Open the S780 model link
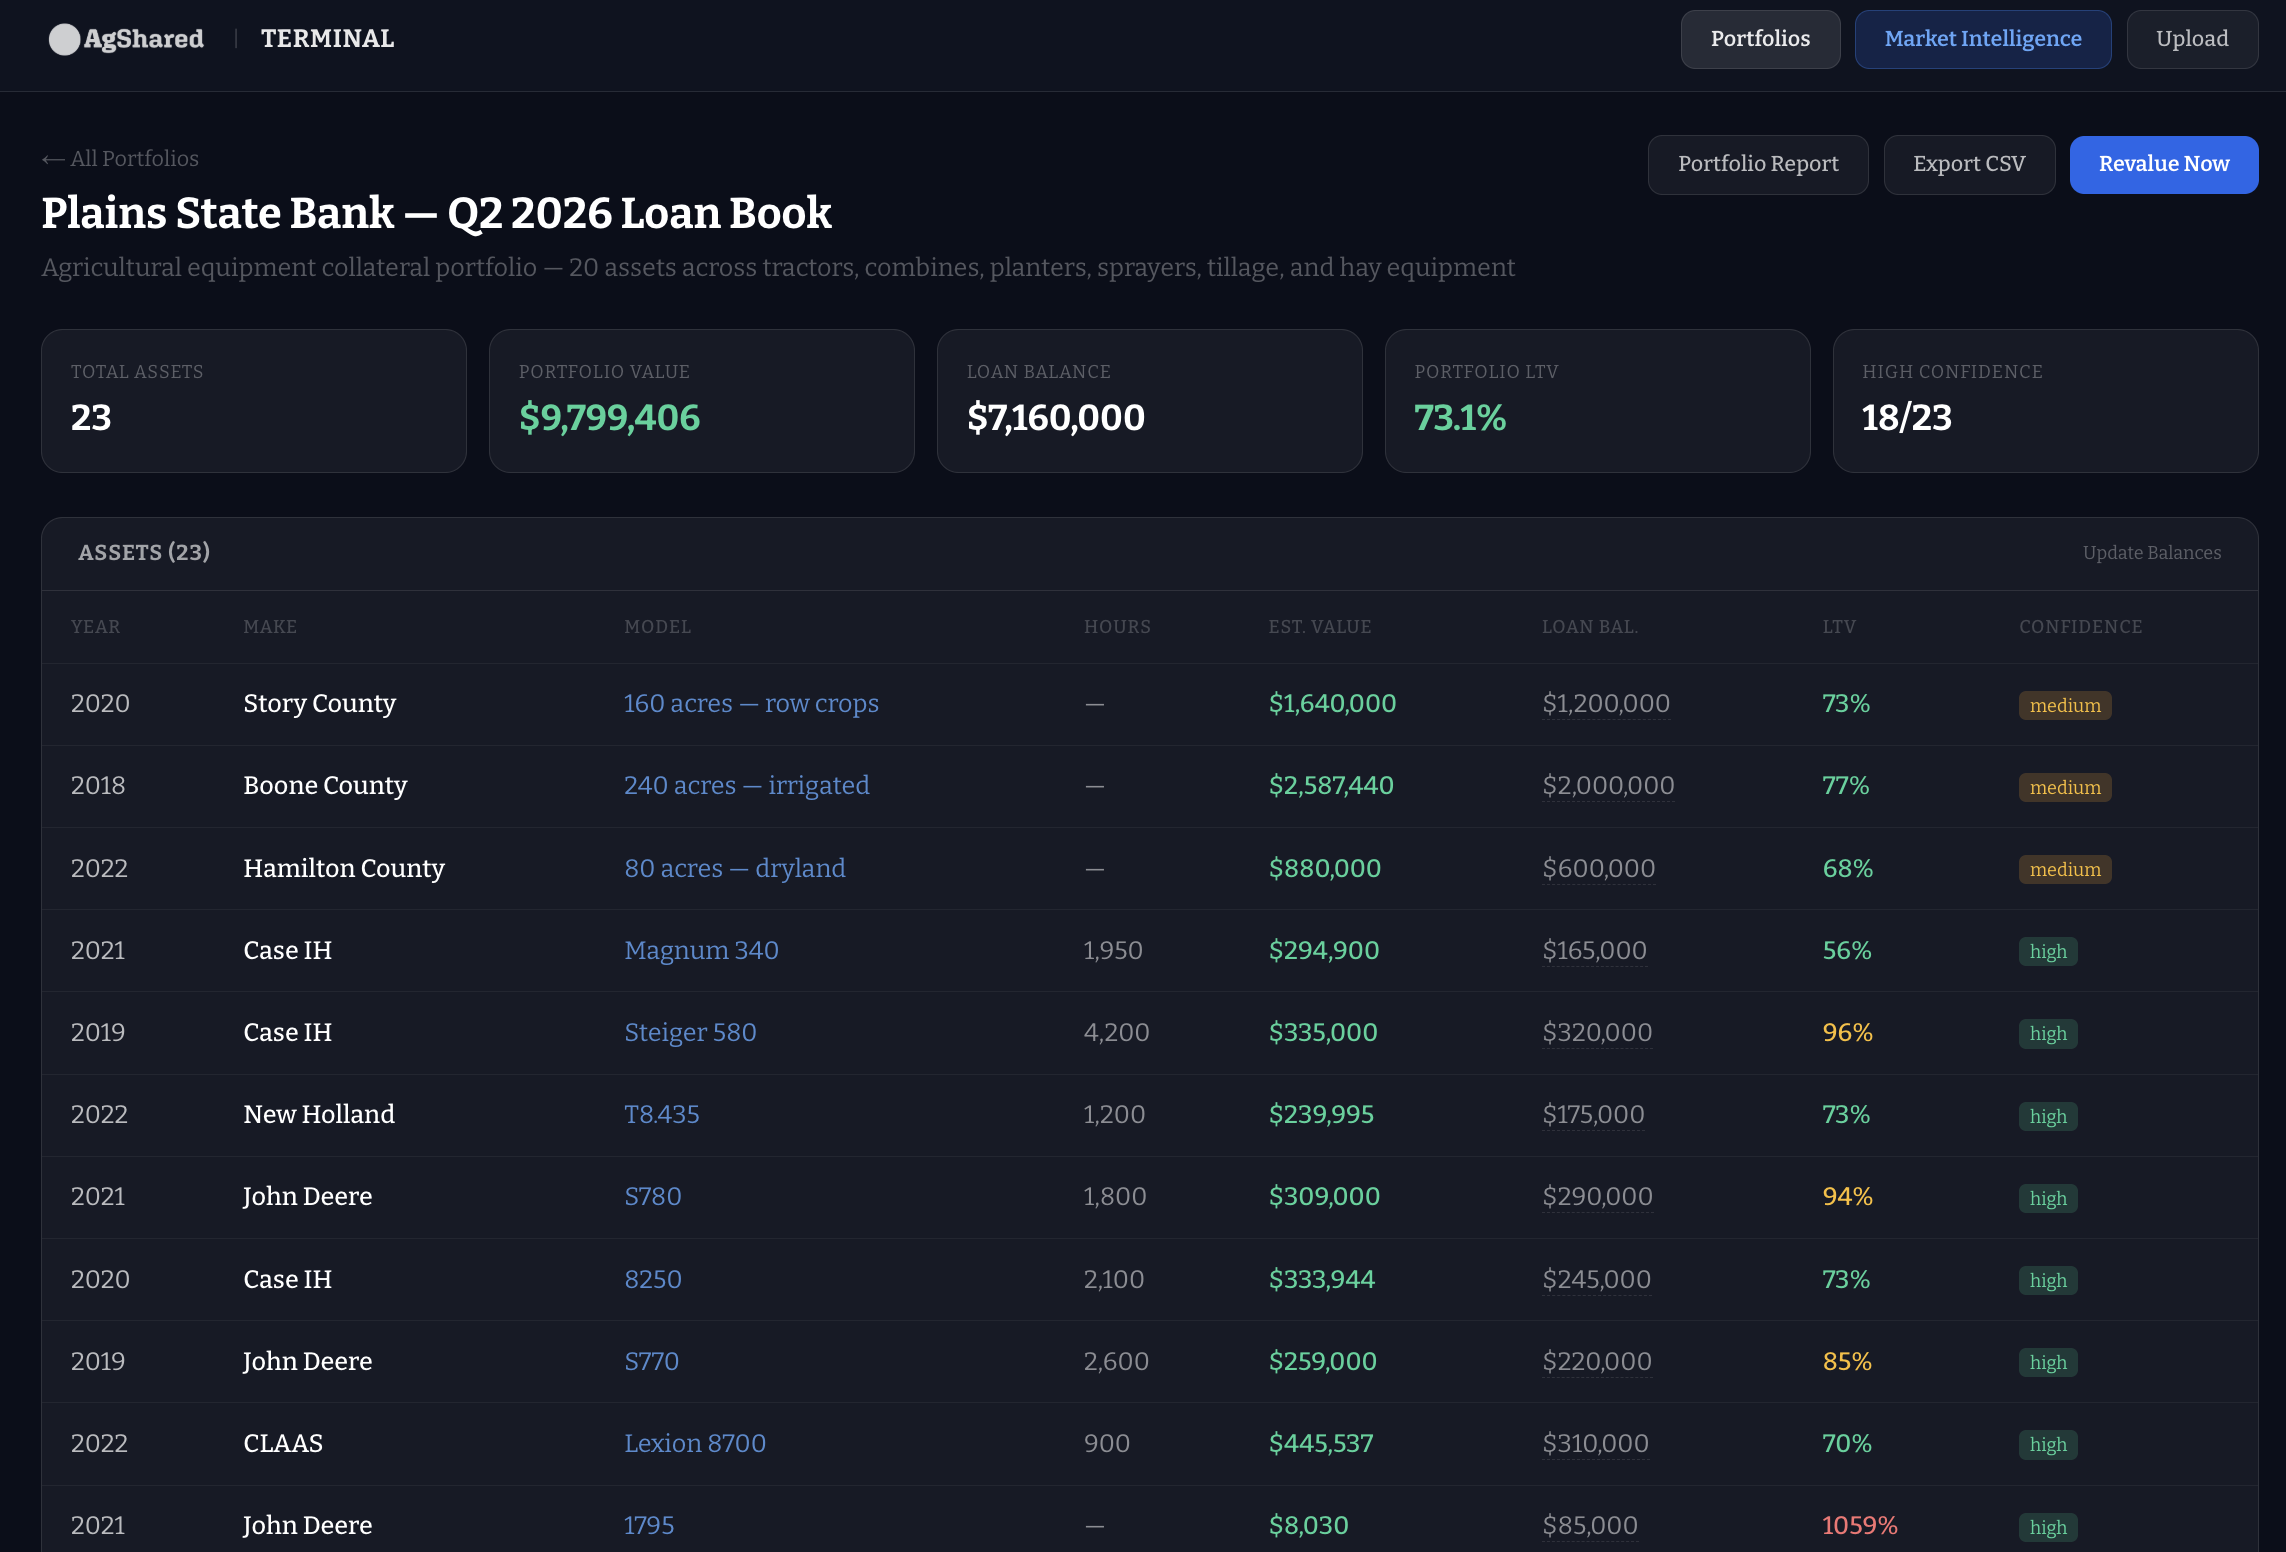This screenshot has width=2286, height=1552. point(653,1196)
